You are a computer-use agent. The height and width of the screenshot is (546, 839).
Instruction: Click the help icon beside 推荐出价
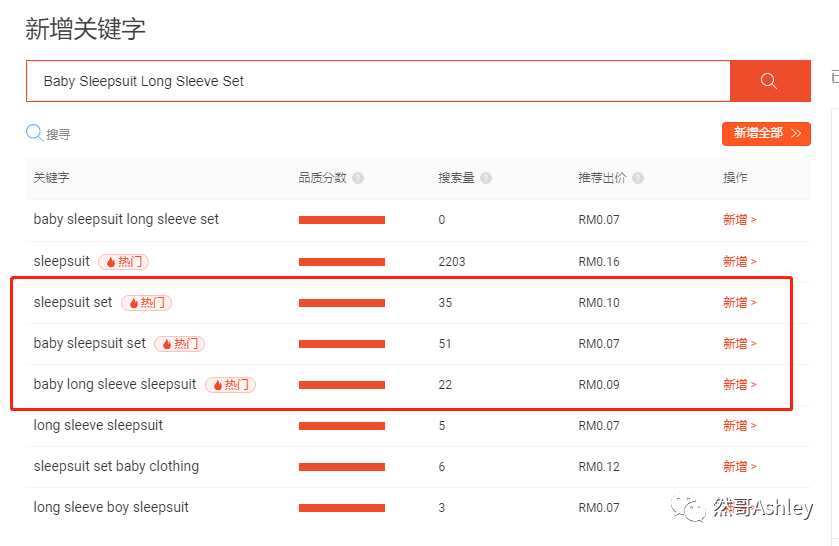pyautogui.click(x=637, y=178)
